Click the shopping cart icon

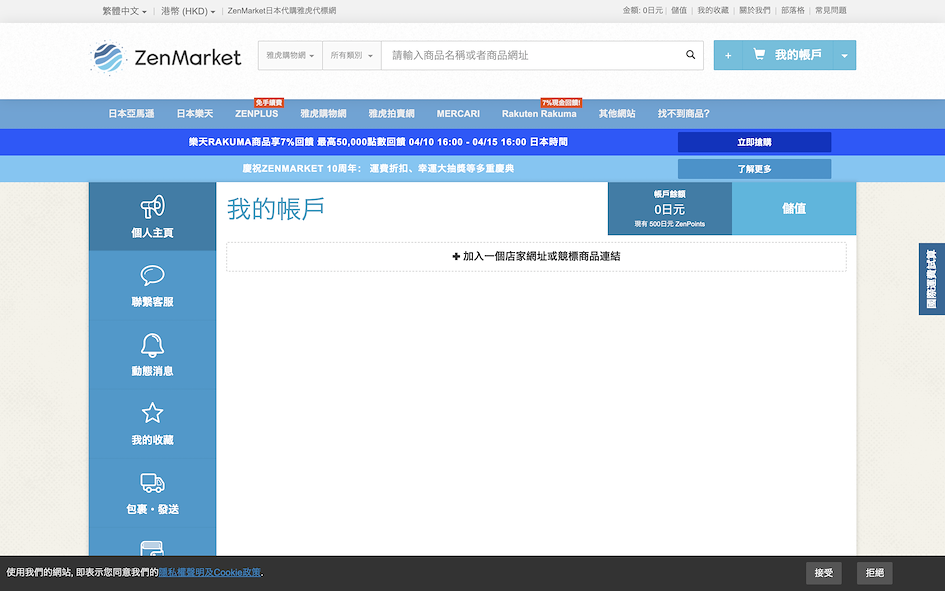click(x=759, y=55)
